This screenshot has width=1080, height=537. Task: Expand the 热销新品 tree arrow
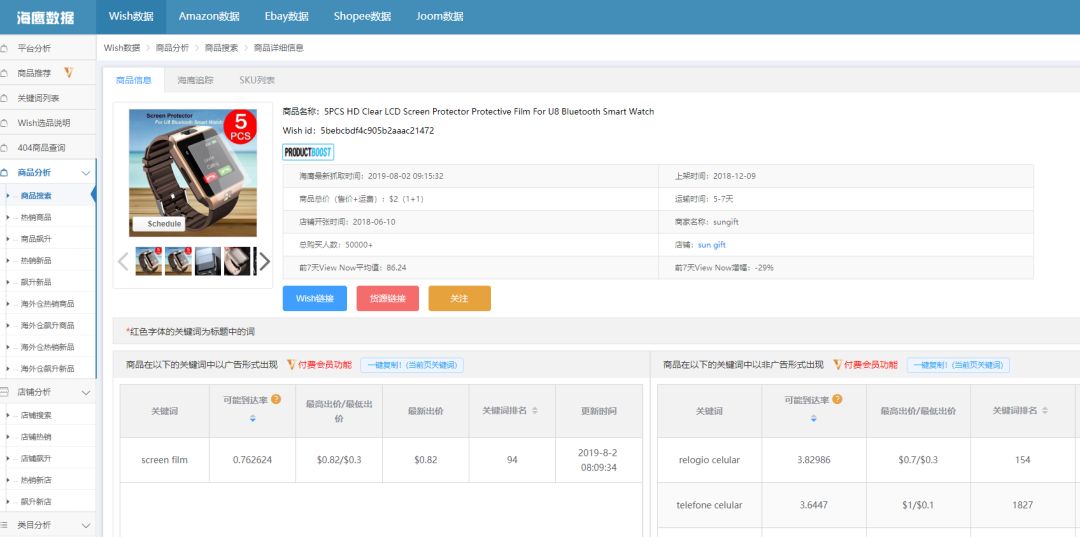point(8,261)
